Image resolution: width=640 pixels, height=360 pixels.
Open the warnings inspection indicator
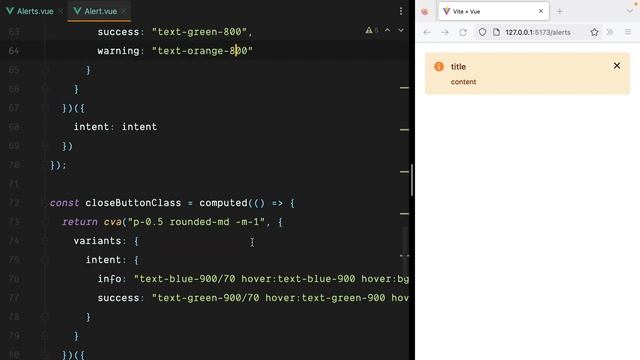tap(371, 30)
